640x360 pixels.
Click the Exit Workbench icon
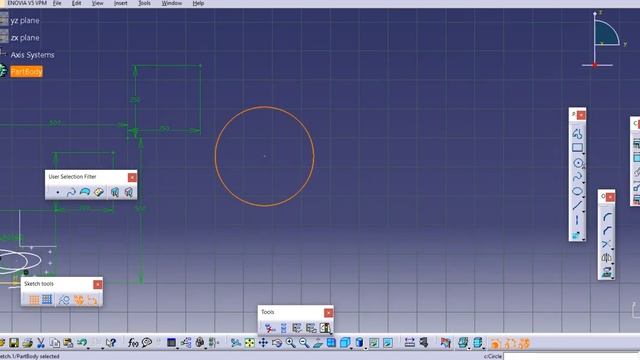pos(325,328)
